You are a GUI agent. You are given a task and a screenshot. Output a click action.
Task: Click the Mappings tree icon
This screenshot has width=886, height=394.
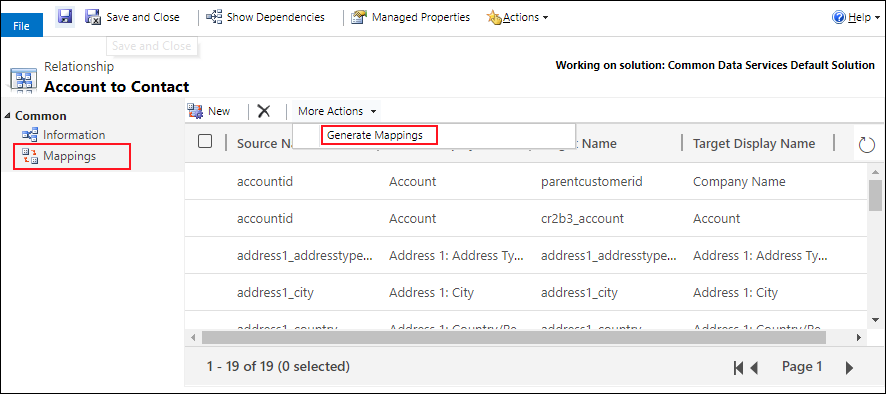coord(30,156)
